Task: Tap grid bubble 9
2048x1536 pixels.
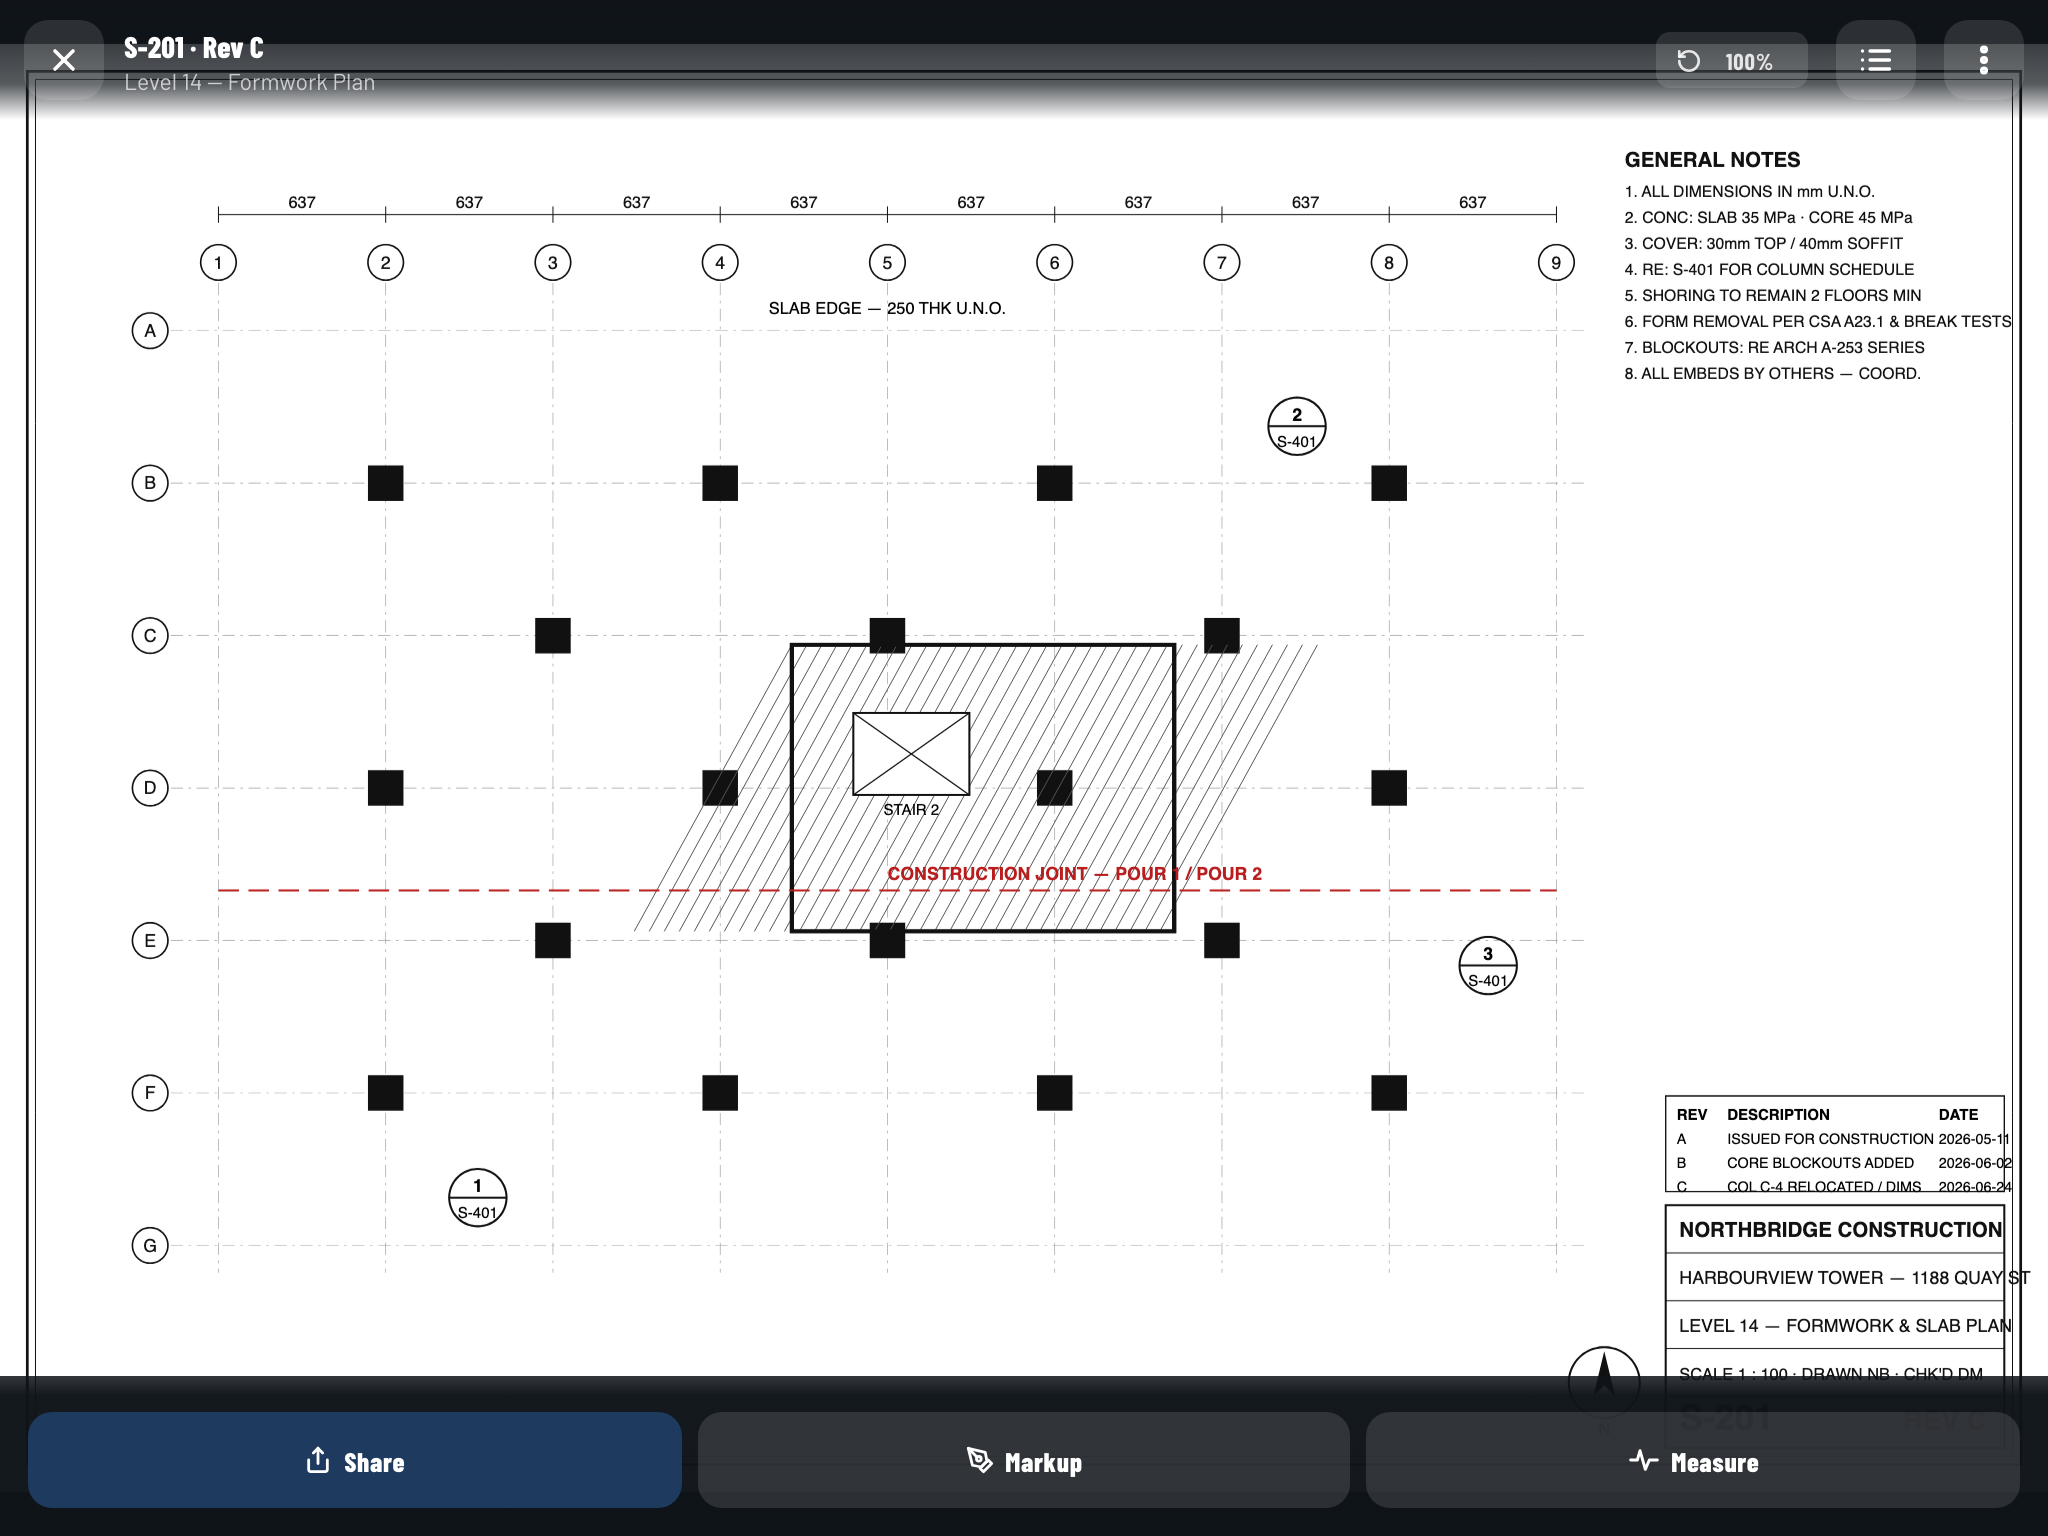Action: coord(1556,263)
